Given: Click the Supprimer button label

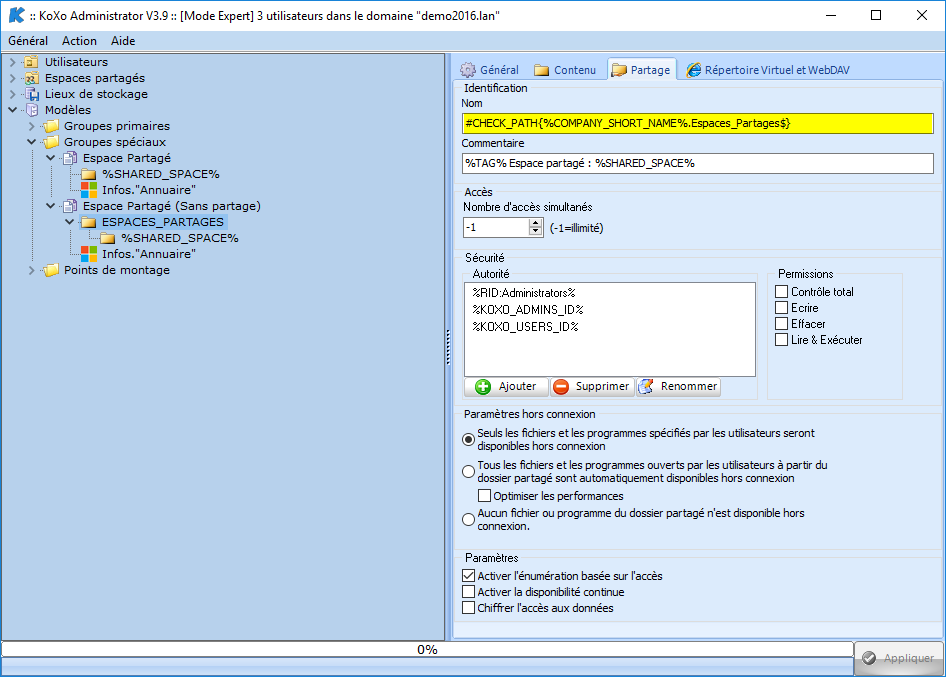Looking at the screenshot, I should [602, 386].
